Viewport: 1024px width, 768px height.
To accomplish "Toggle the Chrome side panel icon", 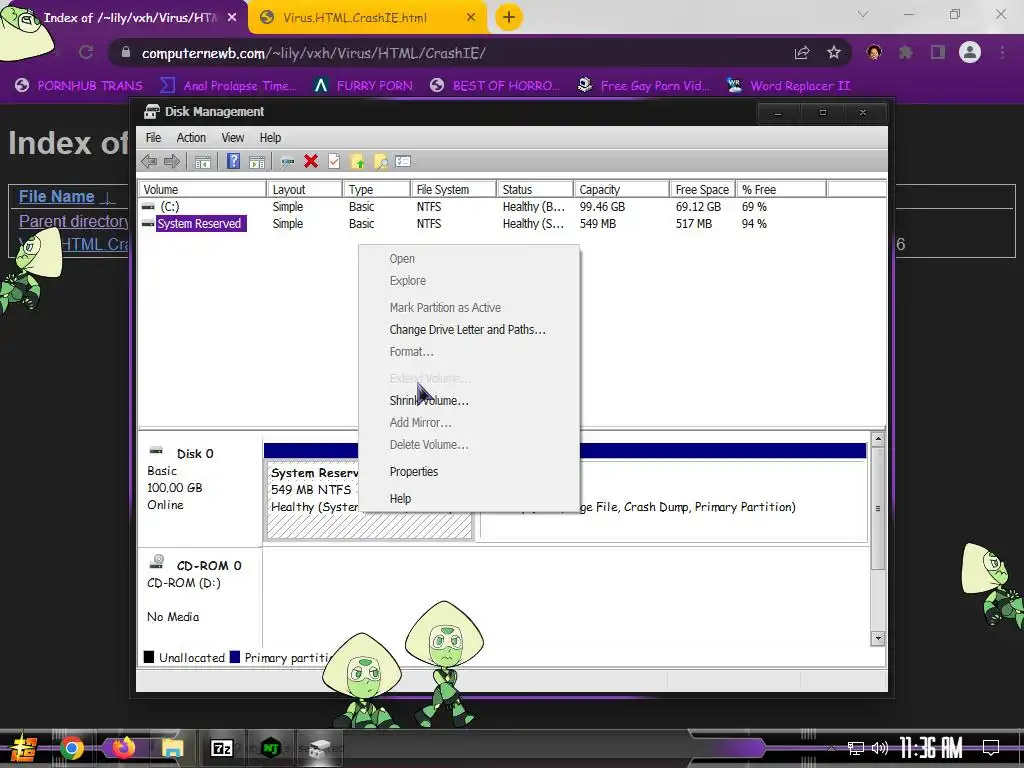I will pyautogui.click(x=938, y=52).
